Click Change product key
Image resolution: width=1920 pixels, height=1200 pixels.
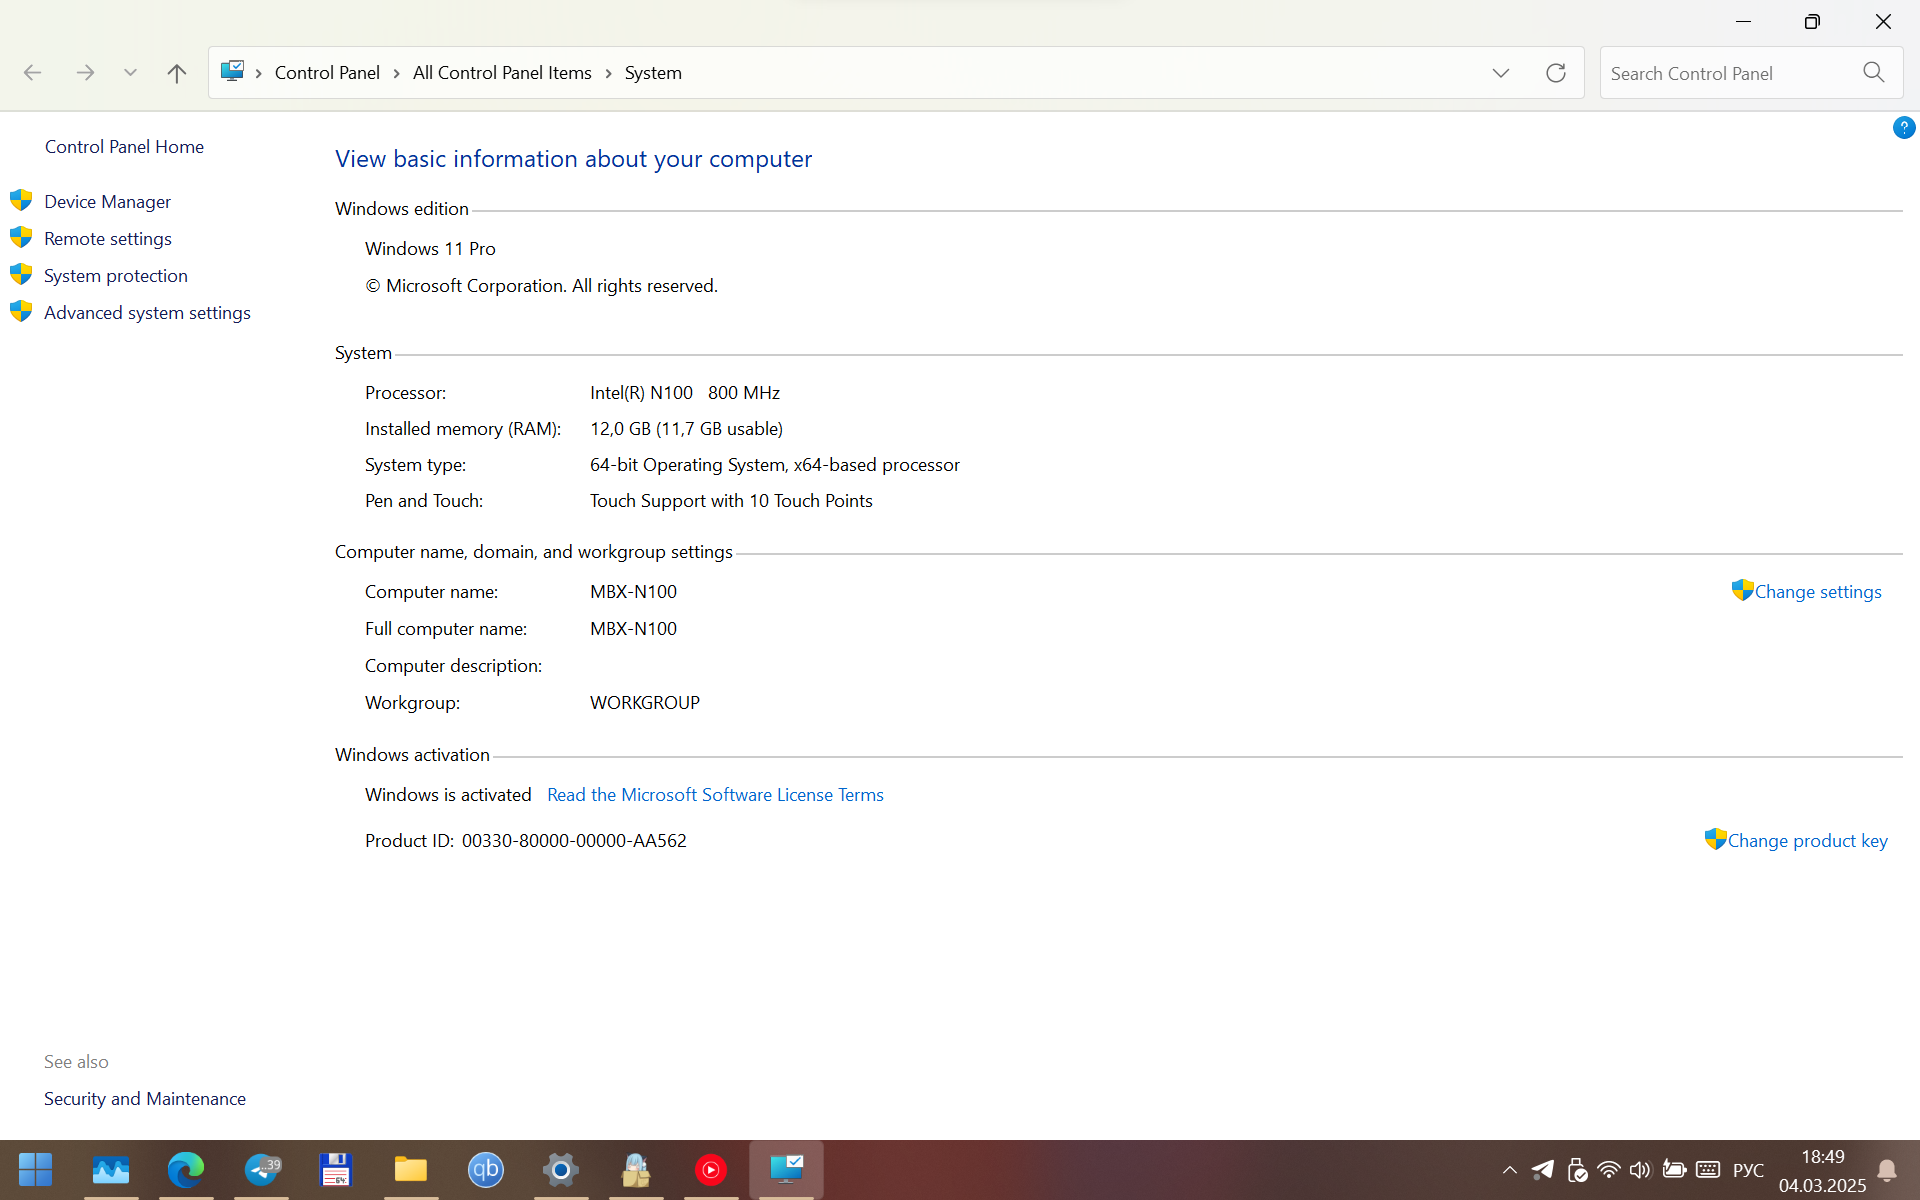click(1807, 841)
